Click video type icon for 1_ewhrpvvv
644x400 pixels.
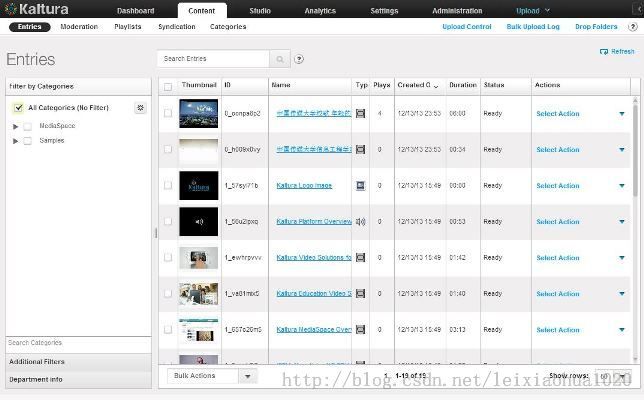(360, 257)
